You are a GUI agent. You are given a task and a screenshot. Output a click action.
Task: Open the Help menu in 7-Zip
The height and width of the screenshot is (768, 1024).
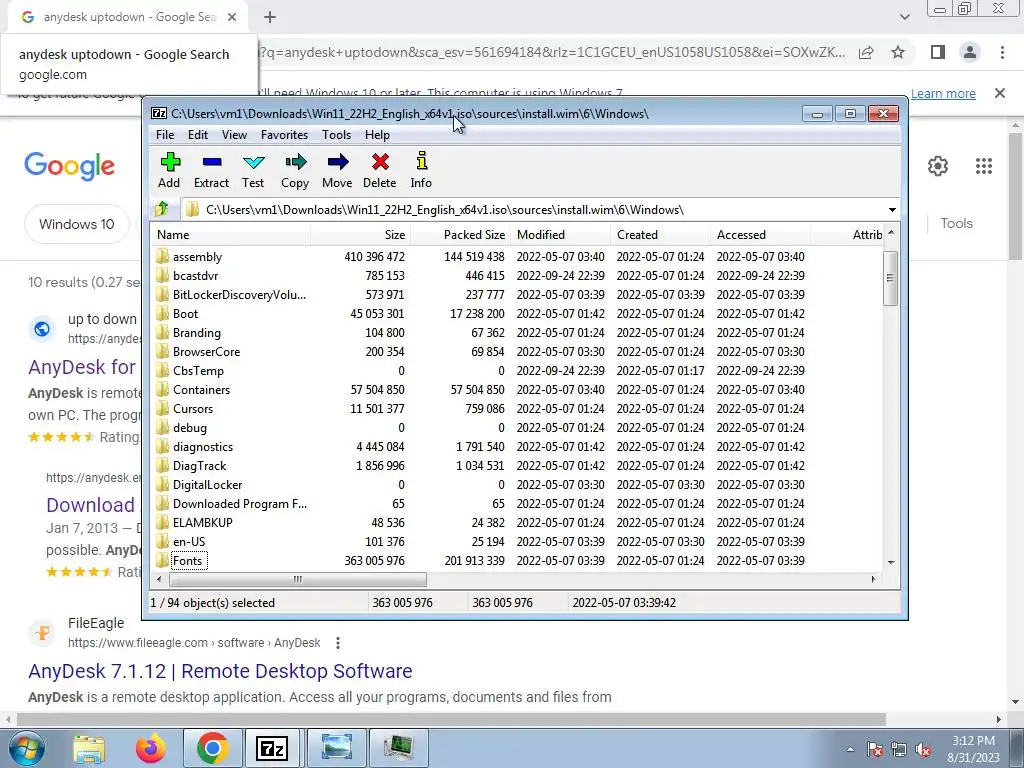pos(377,135)
